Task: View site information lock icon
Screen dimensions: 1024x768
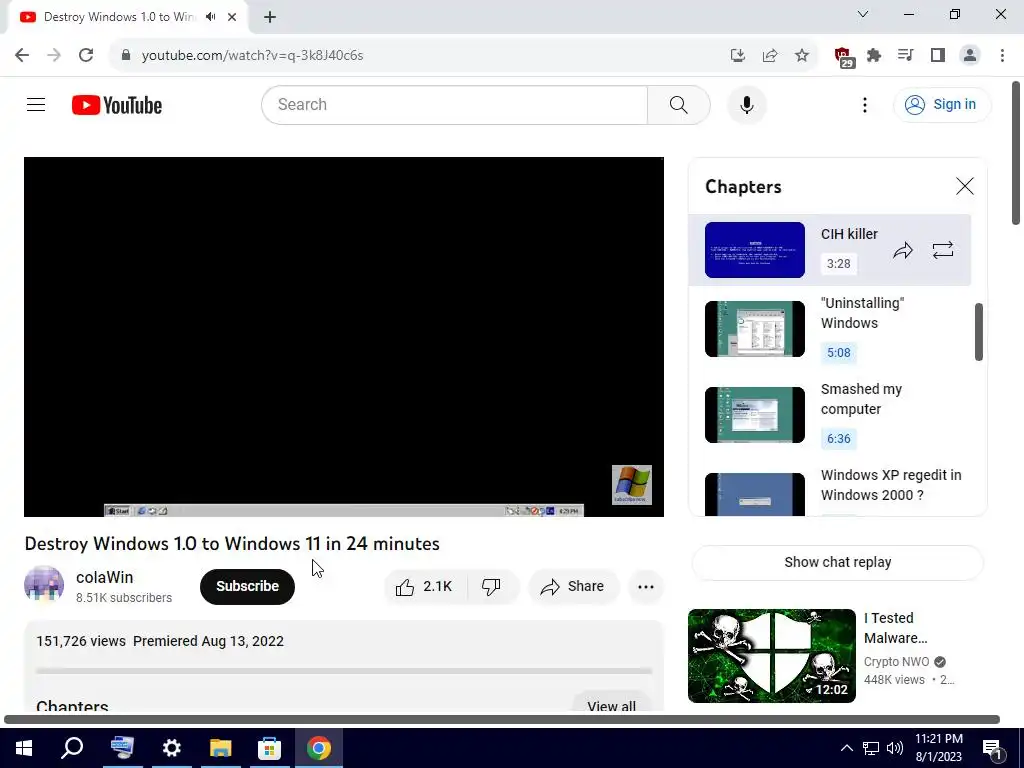Action: pyautogui.click(x=126, y=56)
